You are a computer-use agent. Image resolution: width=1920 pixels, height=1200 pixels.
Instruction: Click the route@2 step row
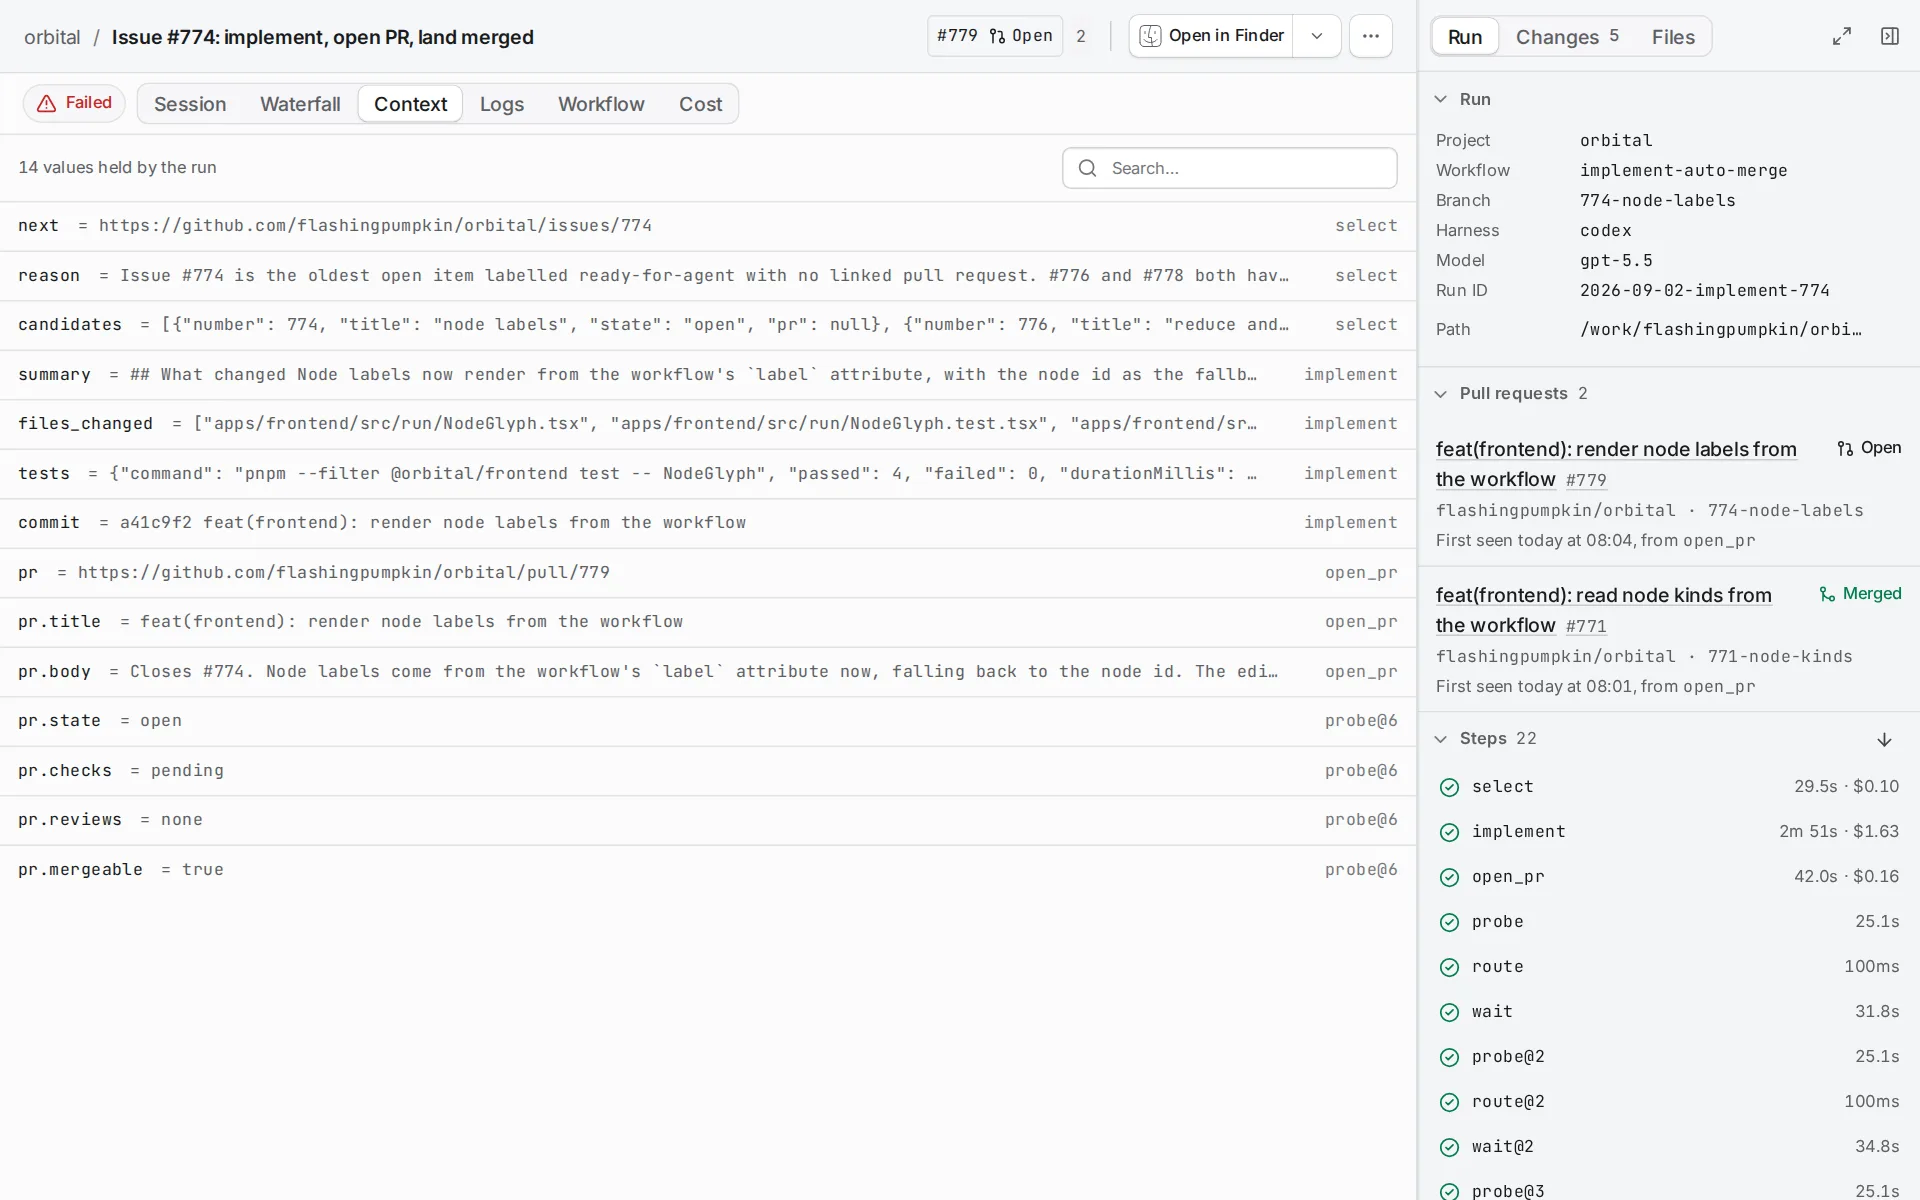[x=1669, y=1102]
